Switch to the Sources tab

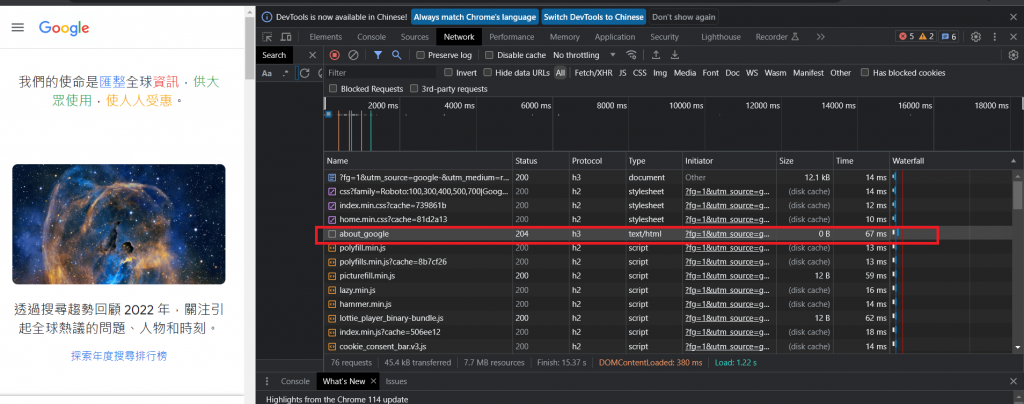(x=415, y=37)
